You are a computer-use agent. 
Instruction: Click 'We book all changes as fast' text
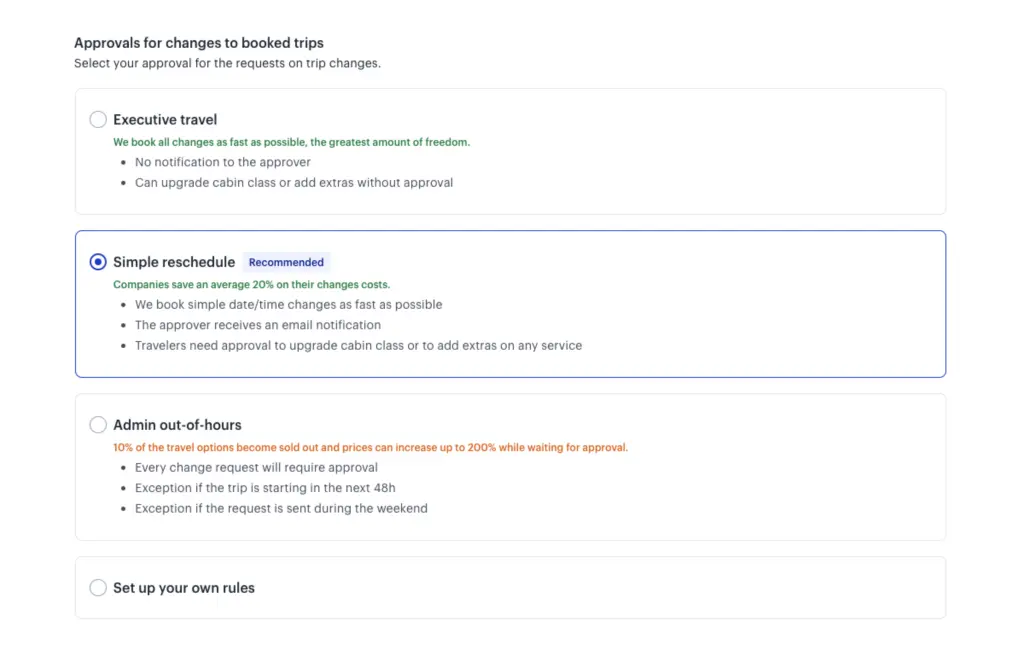coord(291,142)
